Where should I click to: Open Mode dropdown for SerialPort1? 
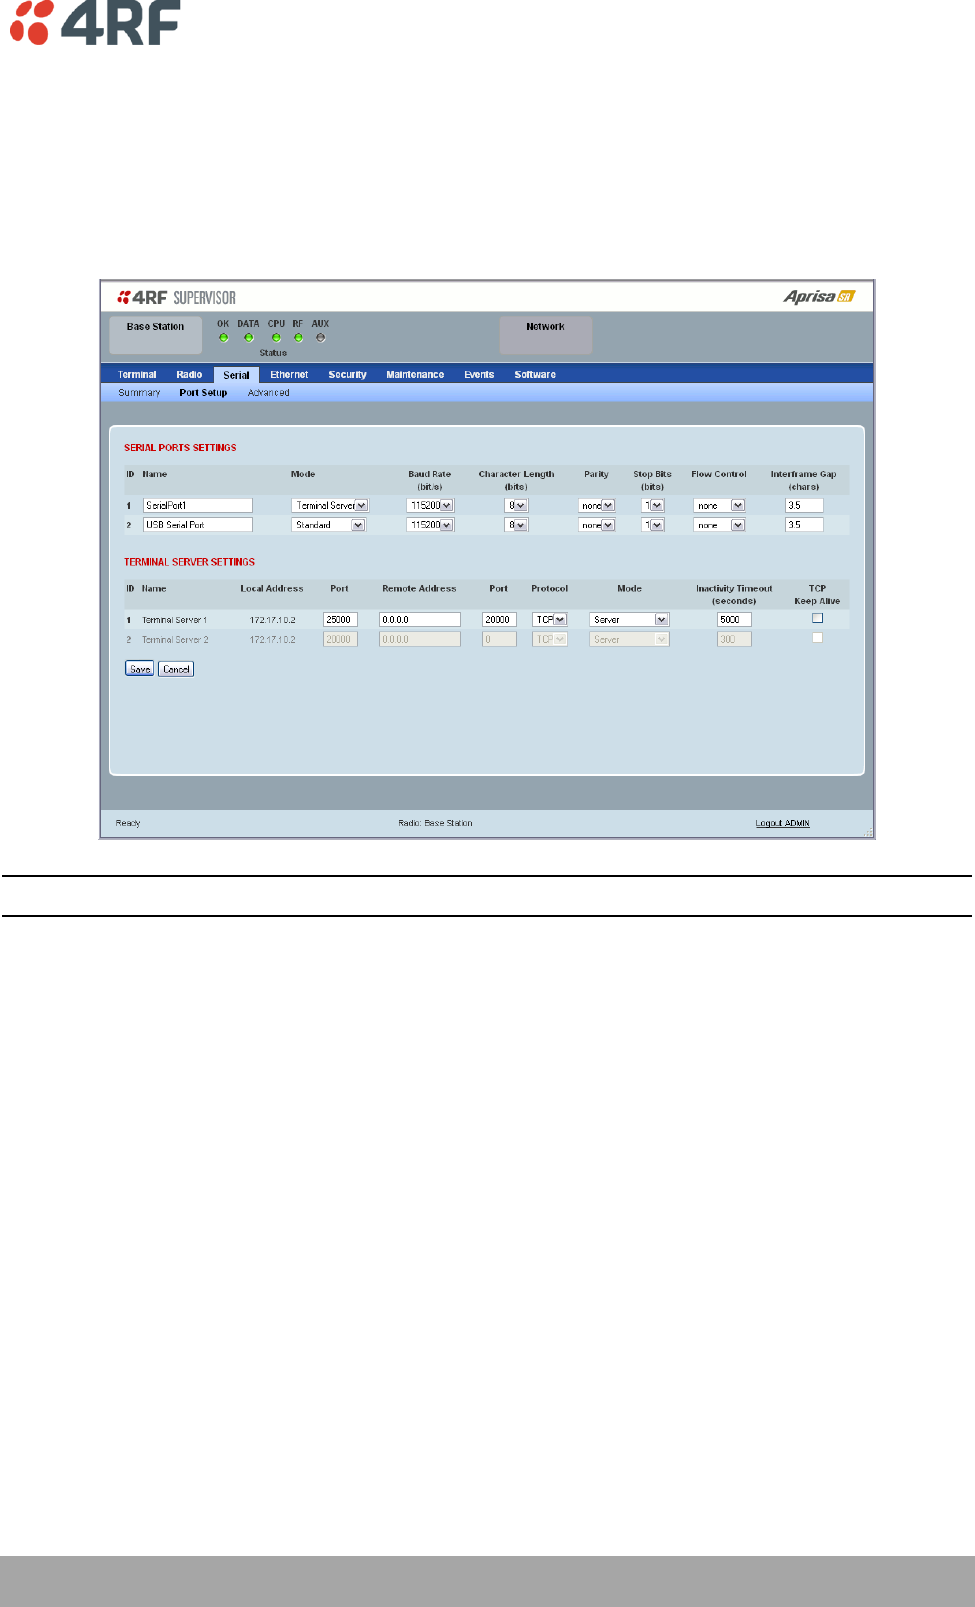[330, 506]
